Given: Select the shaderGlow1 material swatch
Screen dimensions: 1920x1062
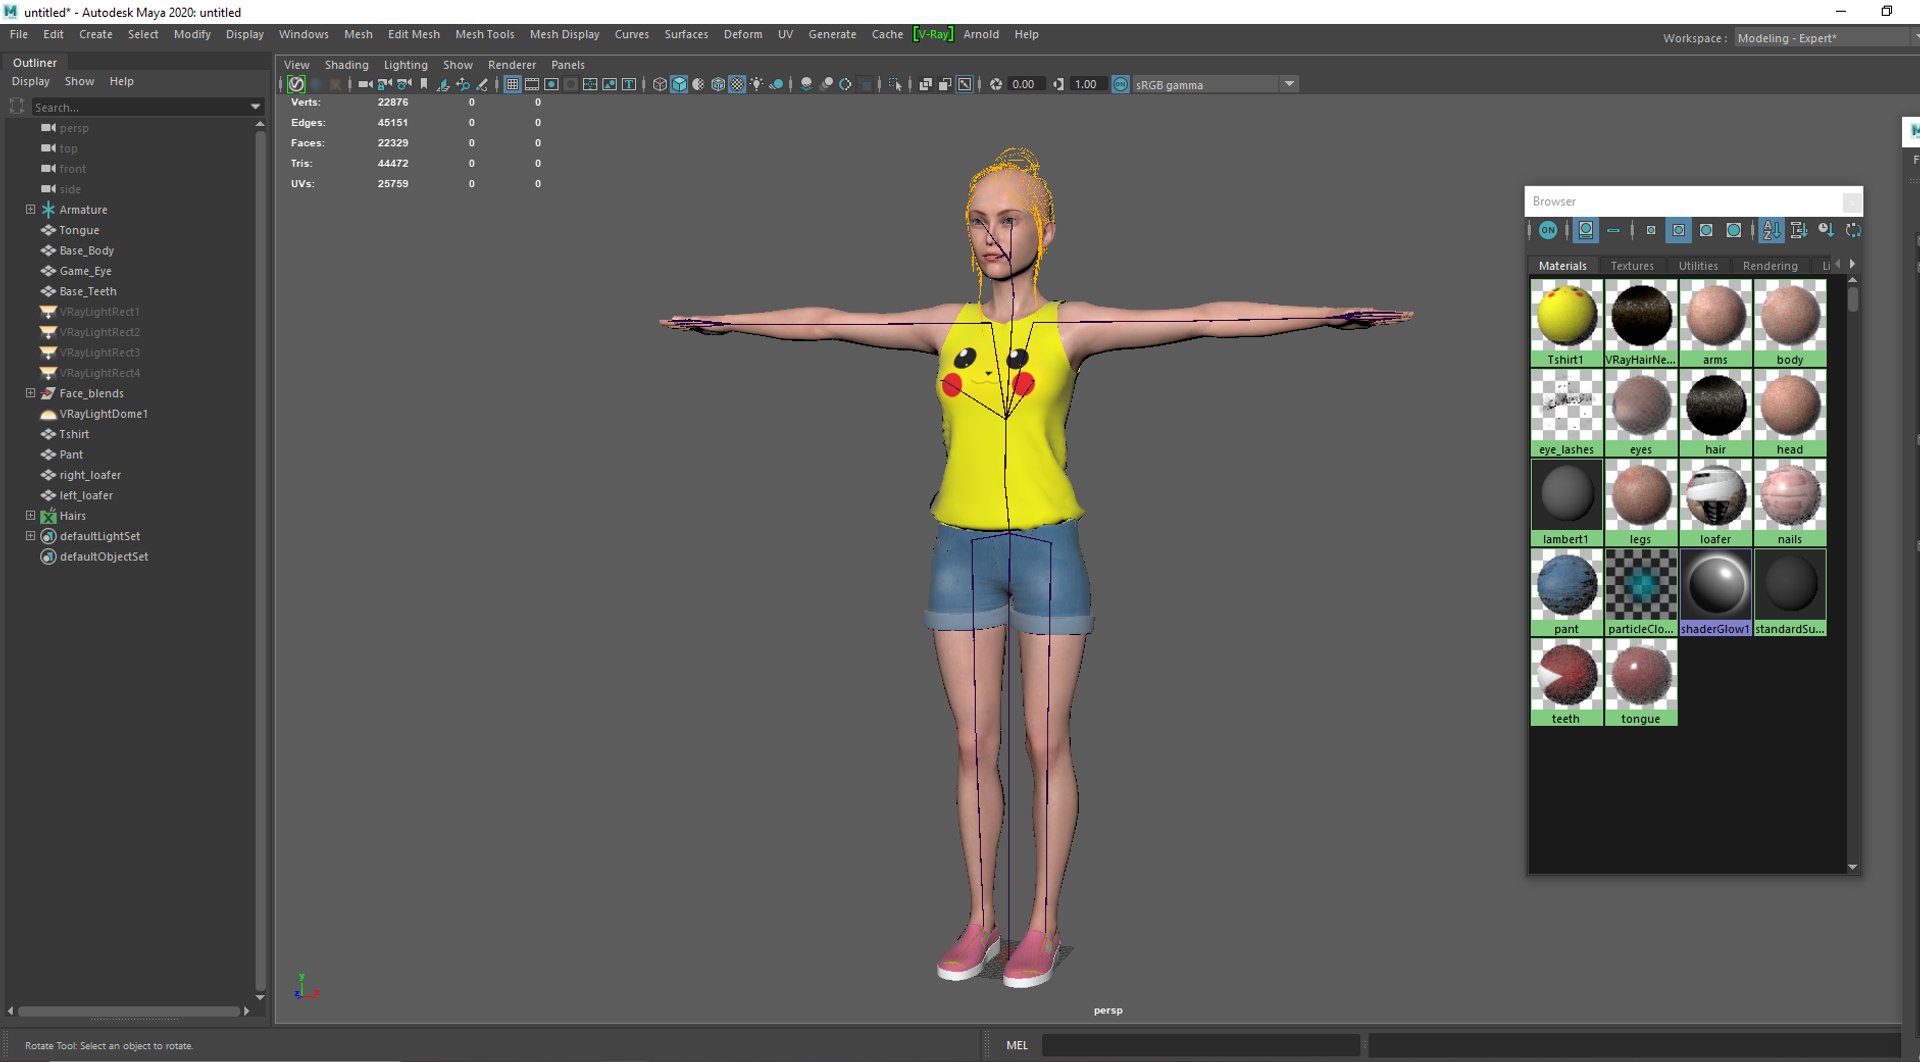Looking at the screenshot, I should tap(1715, 592).
